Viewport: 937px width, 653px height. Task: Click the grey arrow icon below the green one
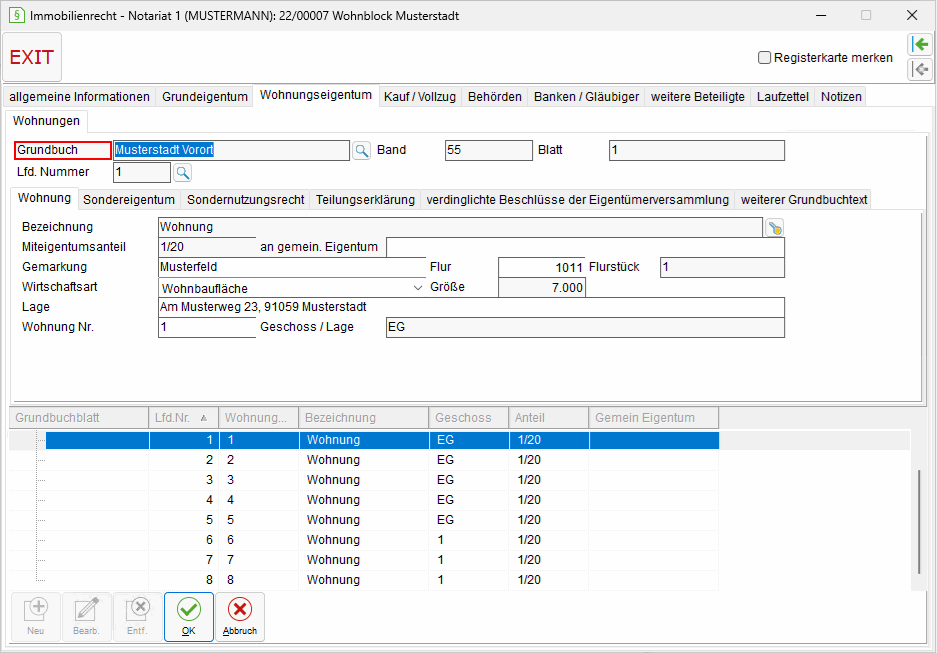pos(920,69)
